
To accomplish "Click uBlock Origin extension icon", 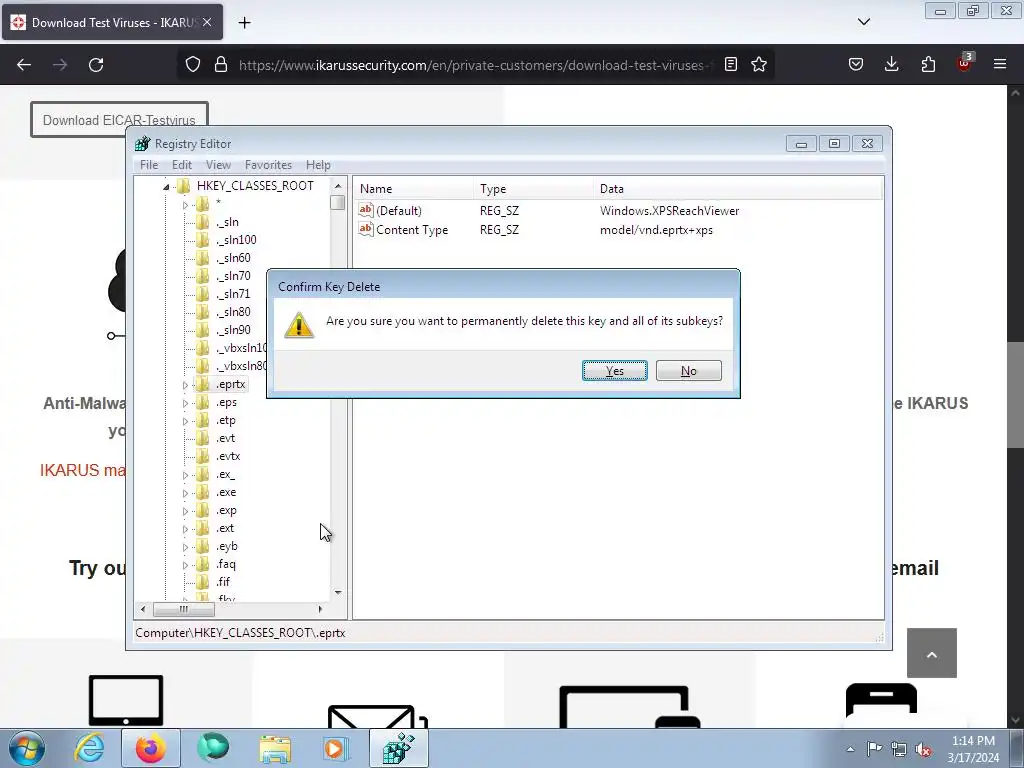I will [x=965, y=63].
